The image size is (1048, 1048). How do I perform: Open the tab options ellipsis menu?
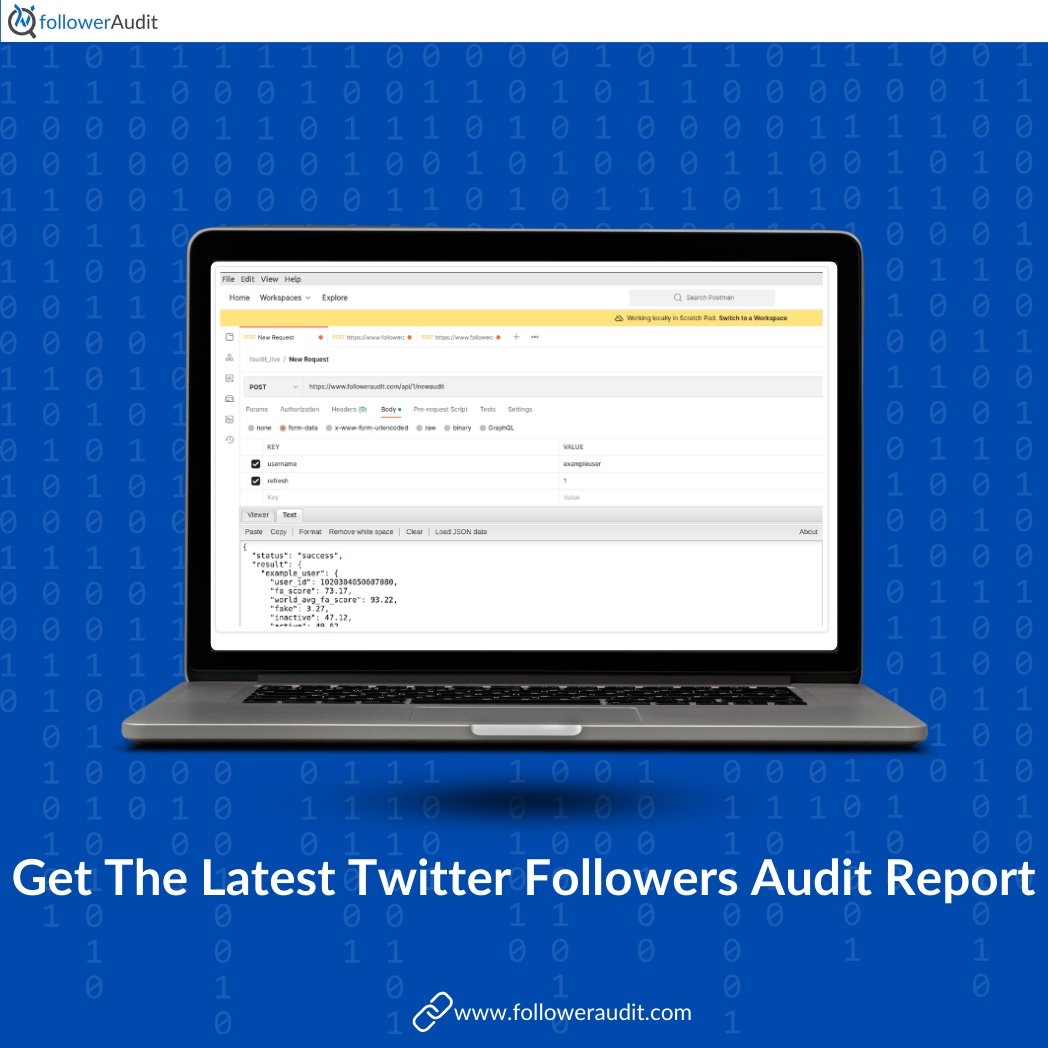pyautogui.click(x=535, y=337)
